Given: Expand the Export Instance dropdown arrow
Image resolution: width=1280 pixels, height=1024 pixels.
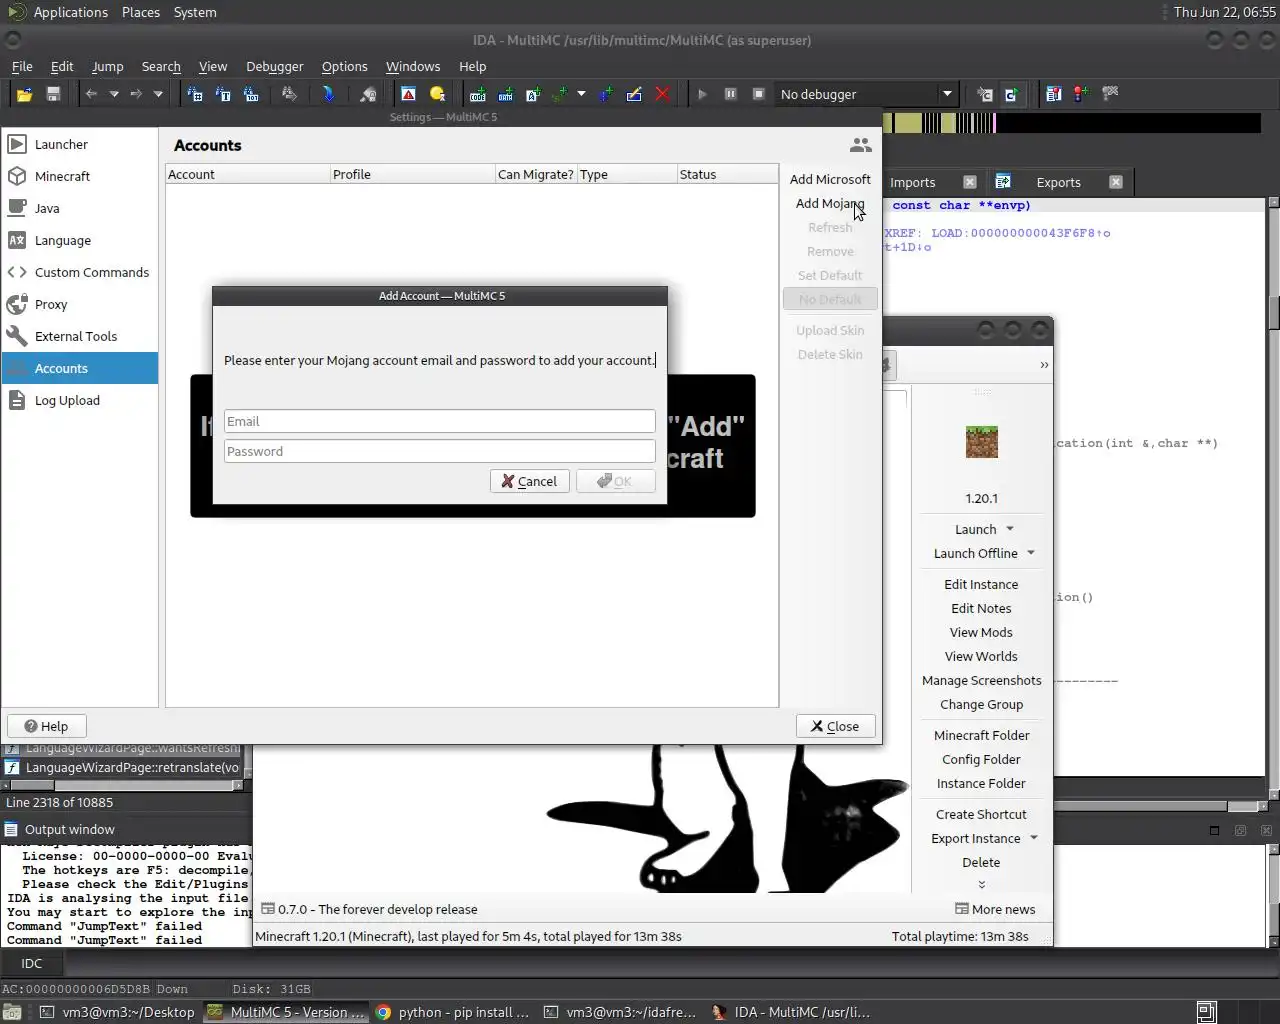Looking at the screenshot, I should [1034, 838].
